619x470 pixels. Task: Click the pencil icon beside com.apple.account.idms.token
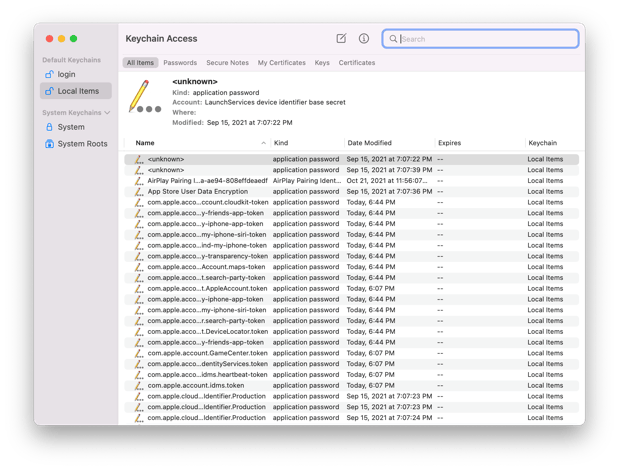[139, 386]
